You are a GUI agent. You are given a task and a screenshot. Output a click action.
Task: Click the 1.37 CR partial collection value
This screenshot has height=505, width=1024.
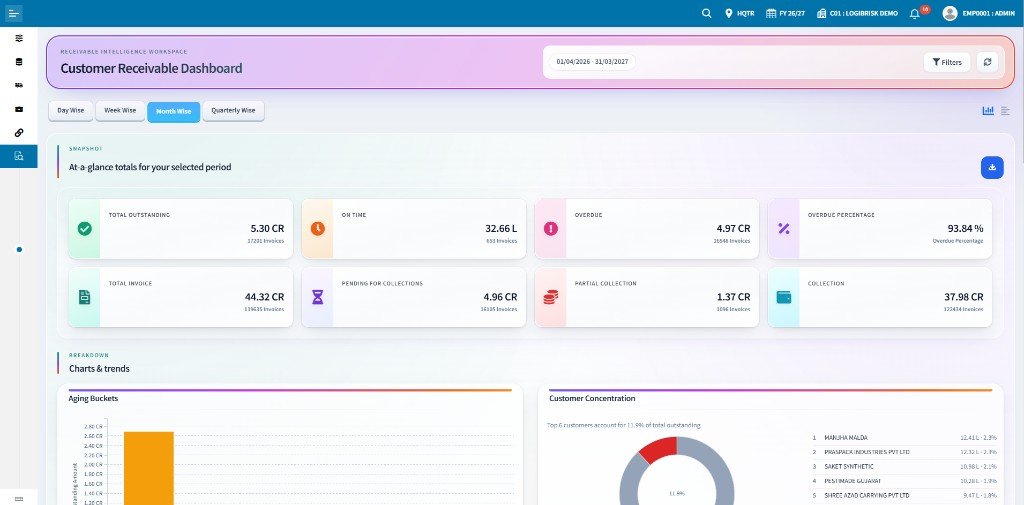[733, 297]
